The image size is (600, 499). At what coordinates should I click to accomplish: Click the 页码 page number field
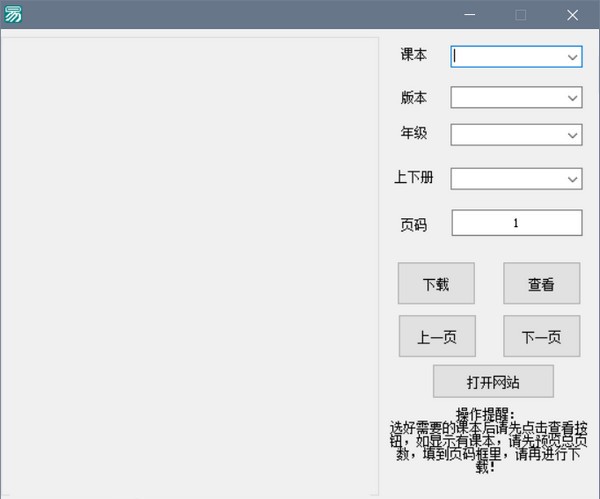click(517, 223)
